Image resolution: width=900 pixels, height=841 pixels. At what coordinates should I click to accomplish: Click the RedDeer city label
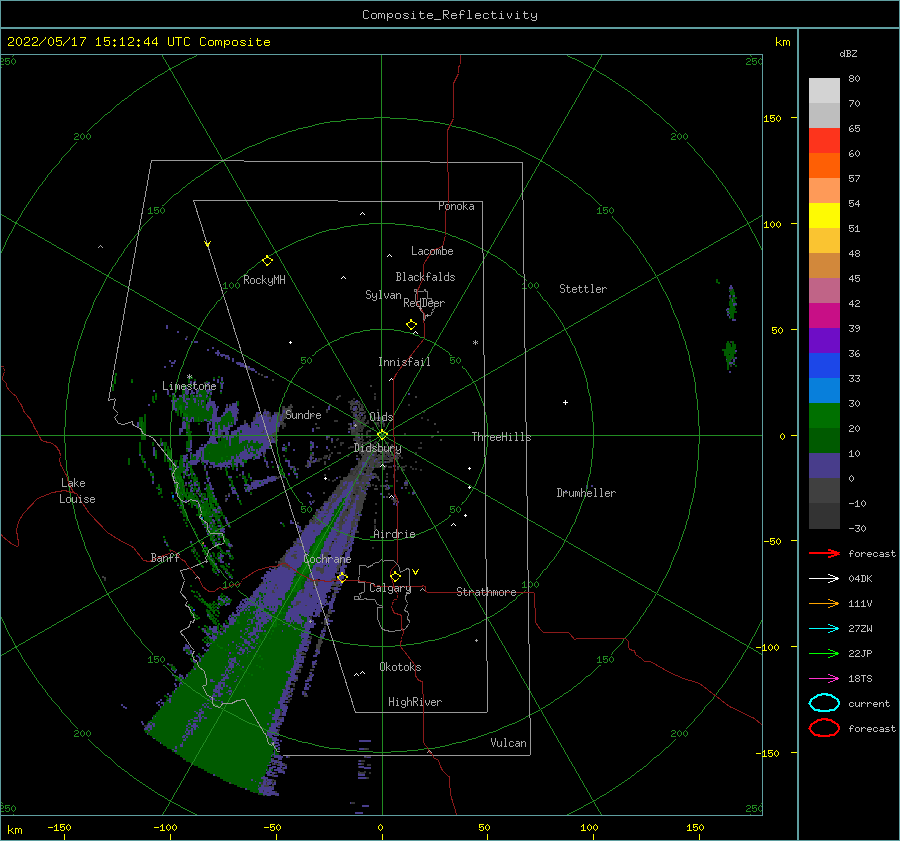(x=424, y=303)
